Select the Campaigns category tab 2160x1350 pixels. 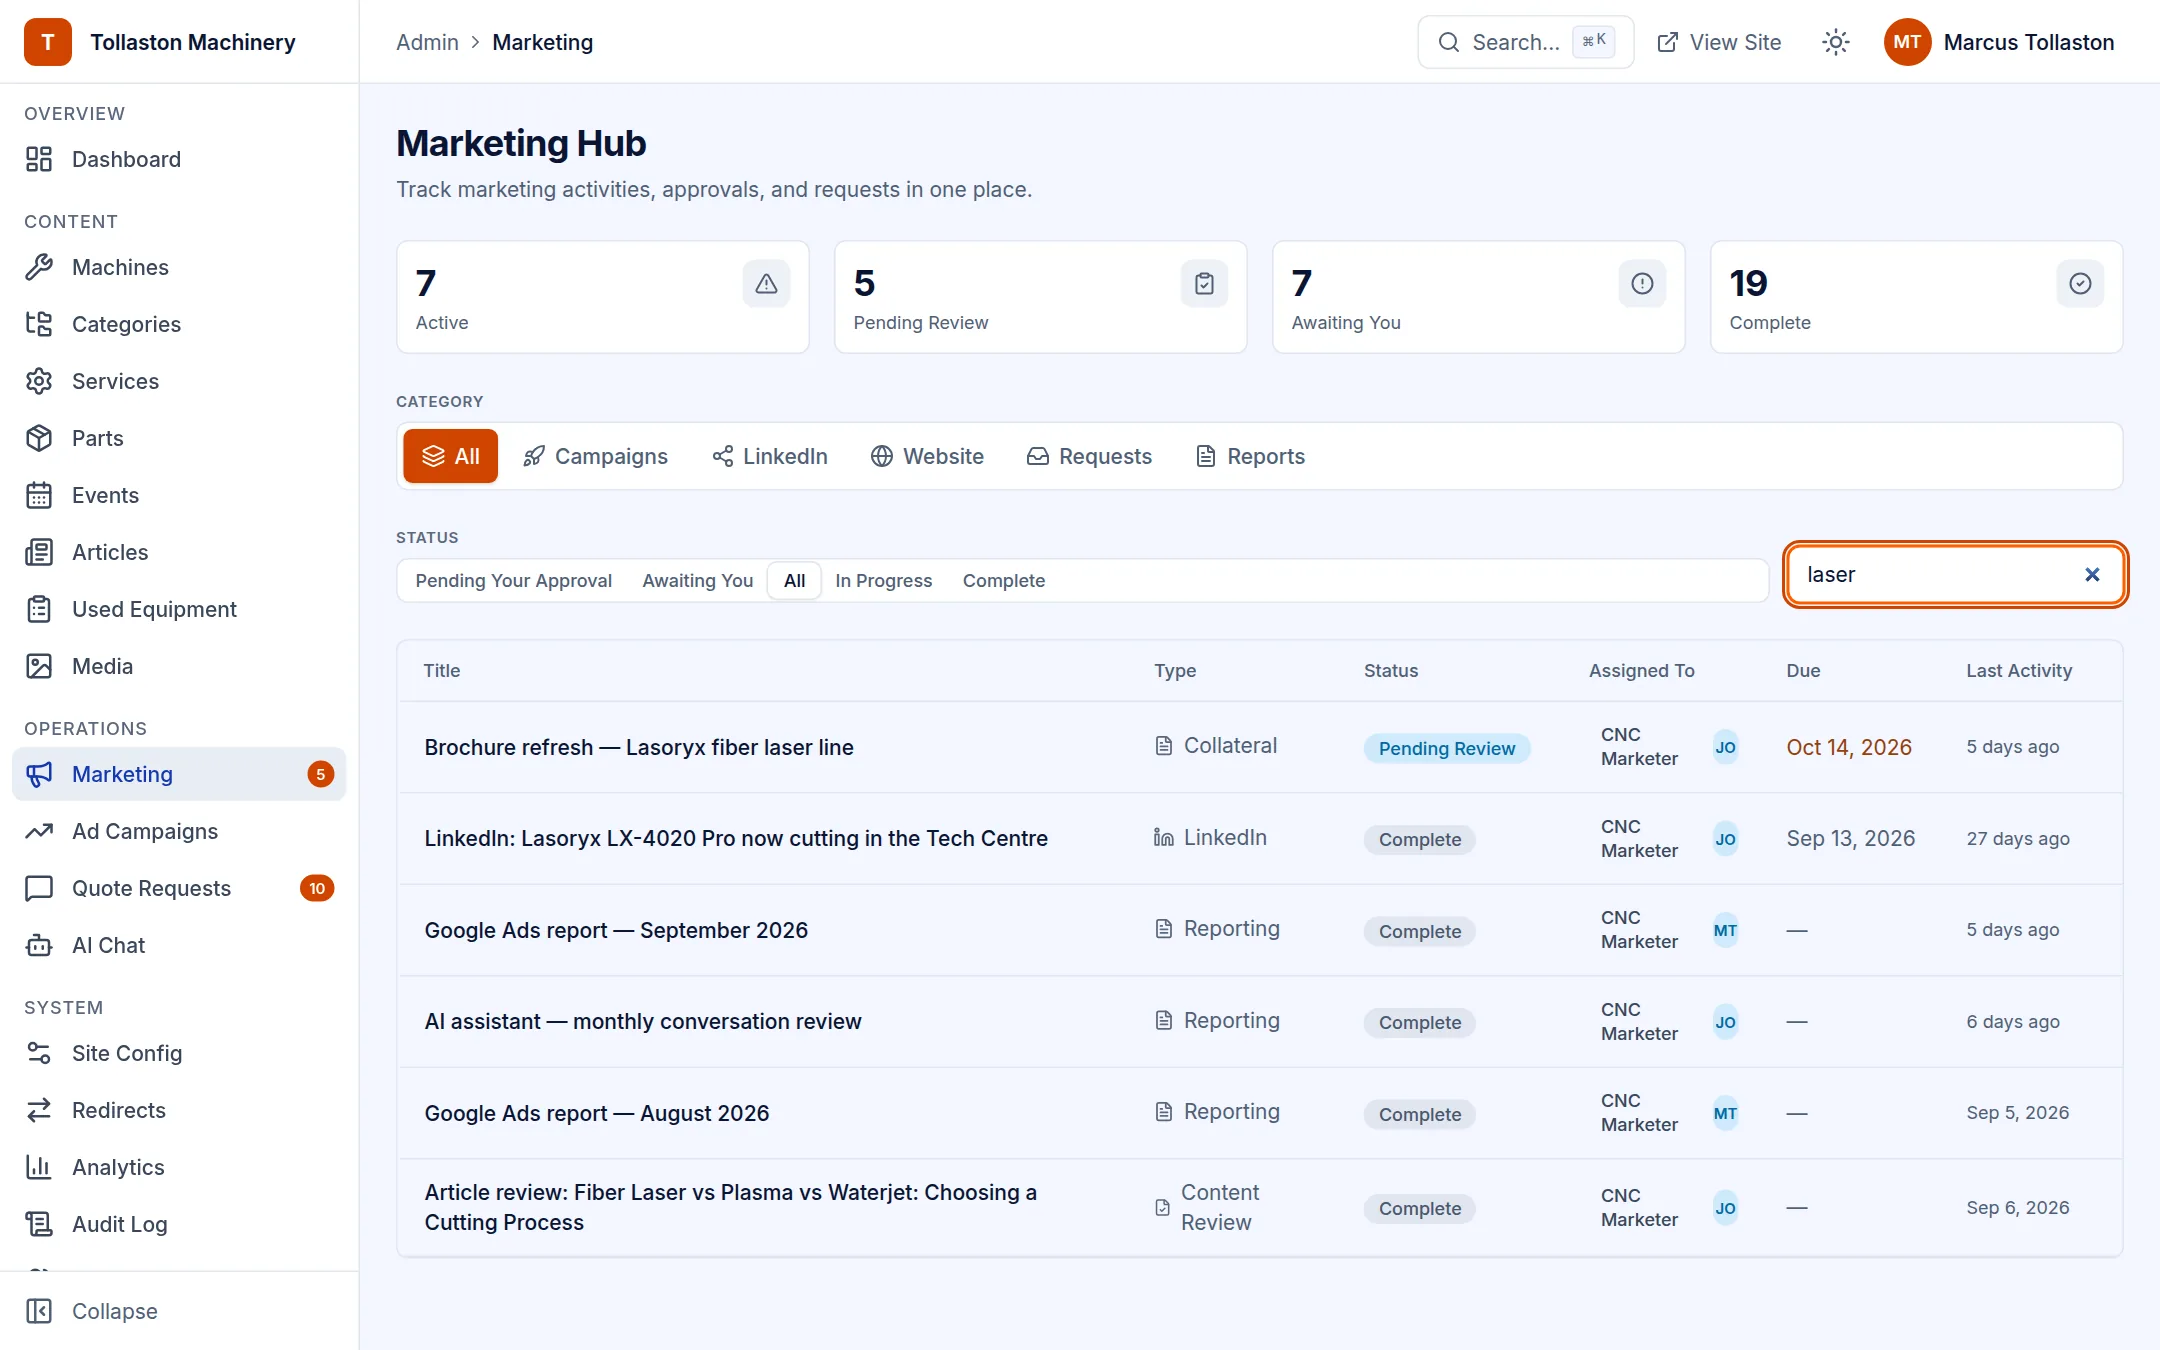[x=595, y=456]
